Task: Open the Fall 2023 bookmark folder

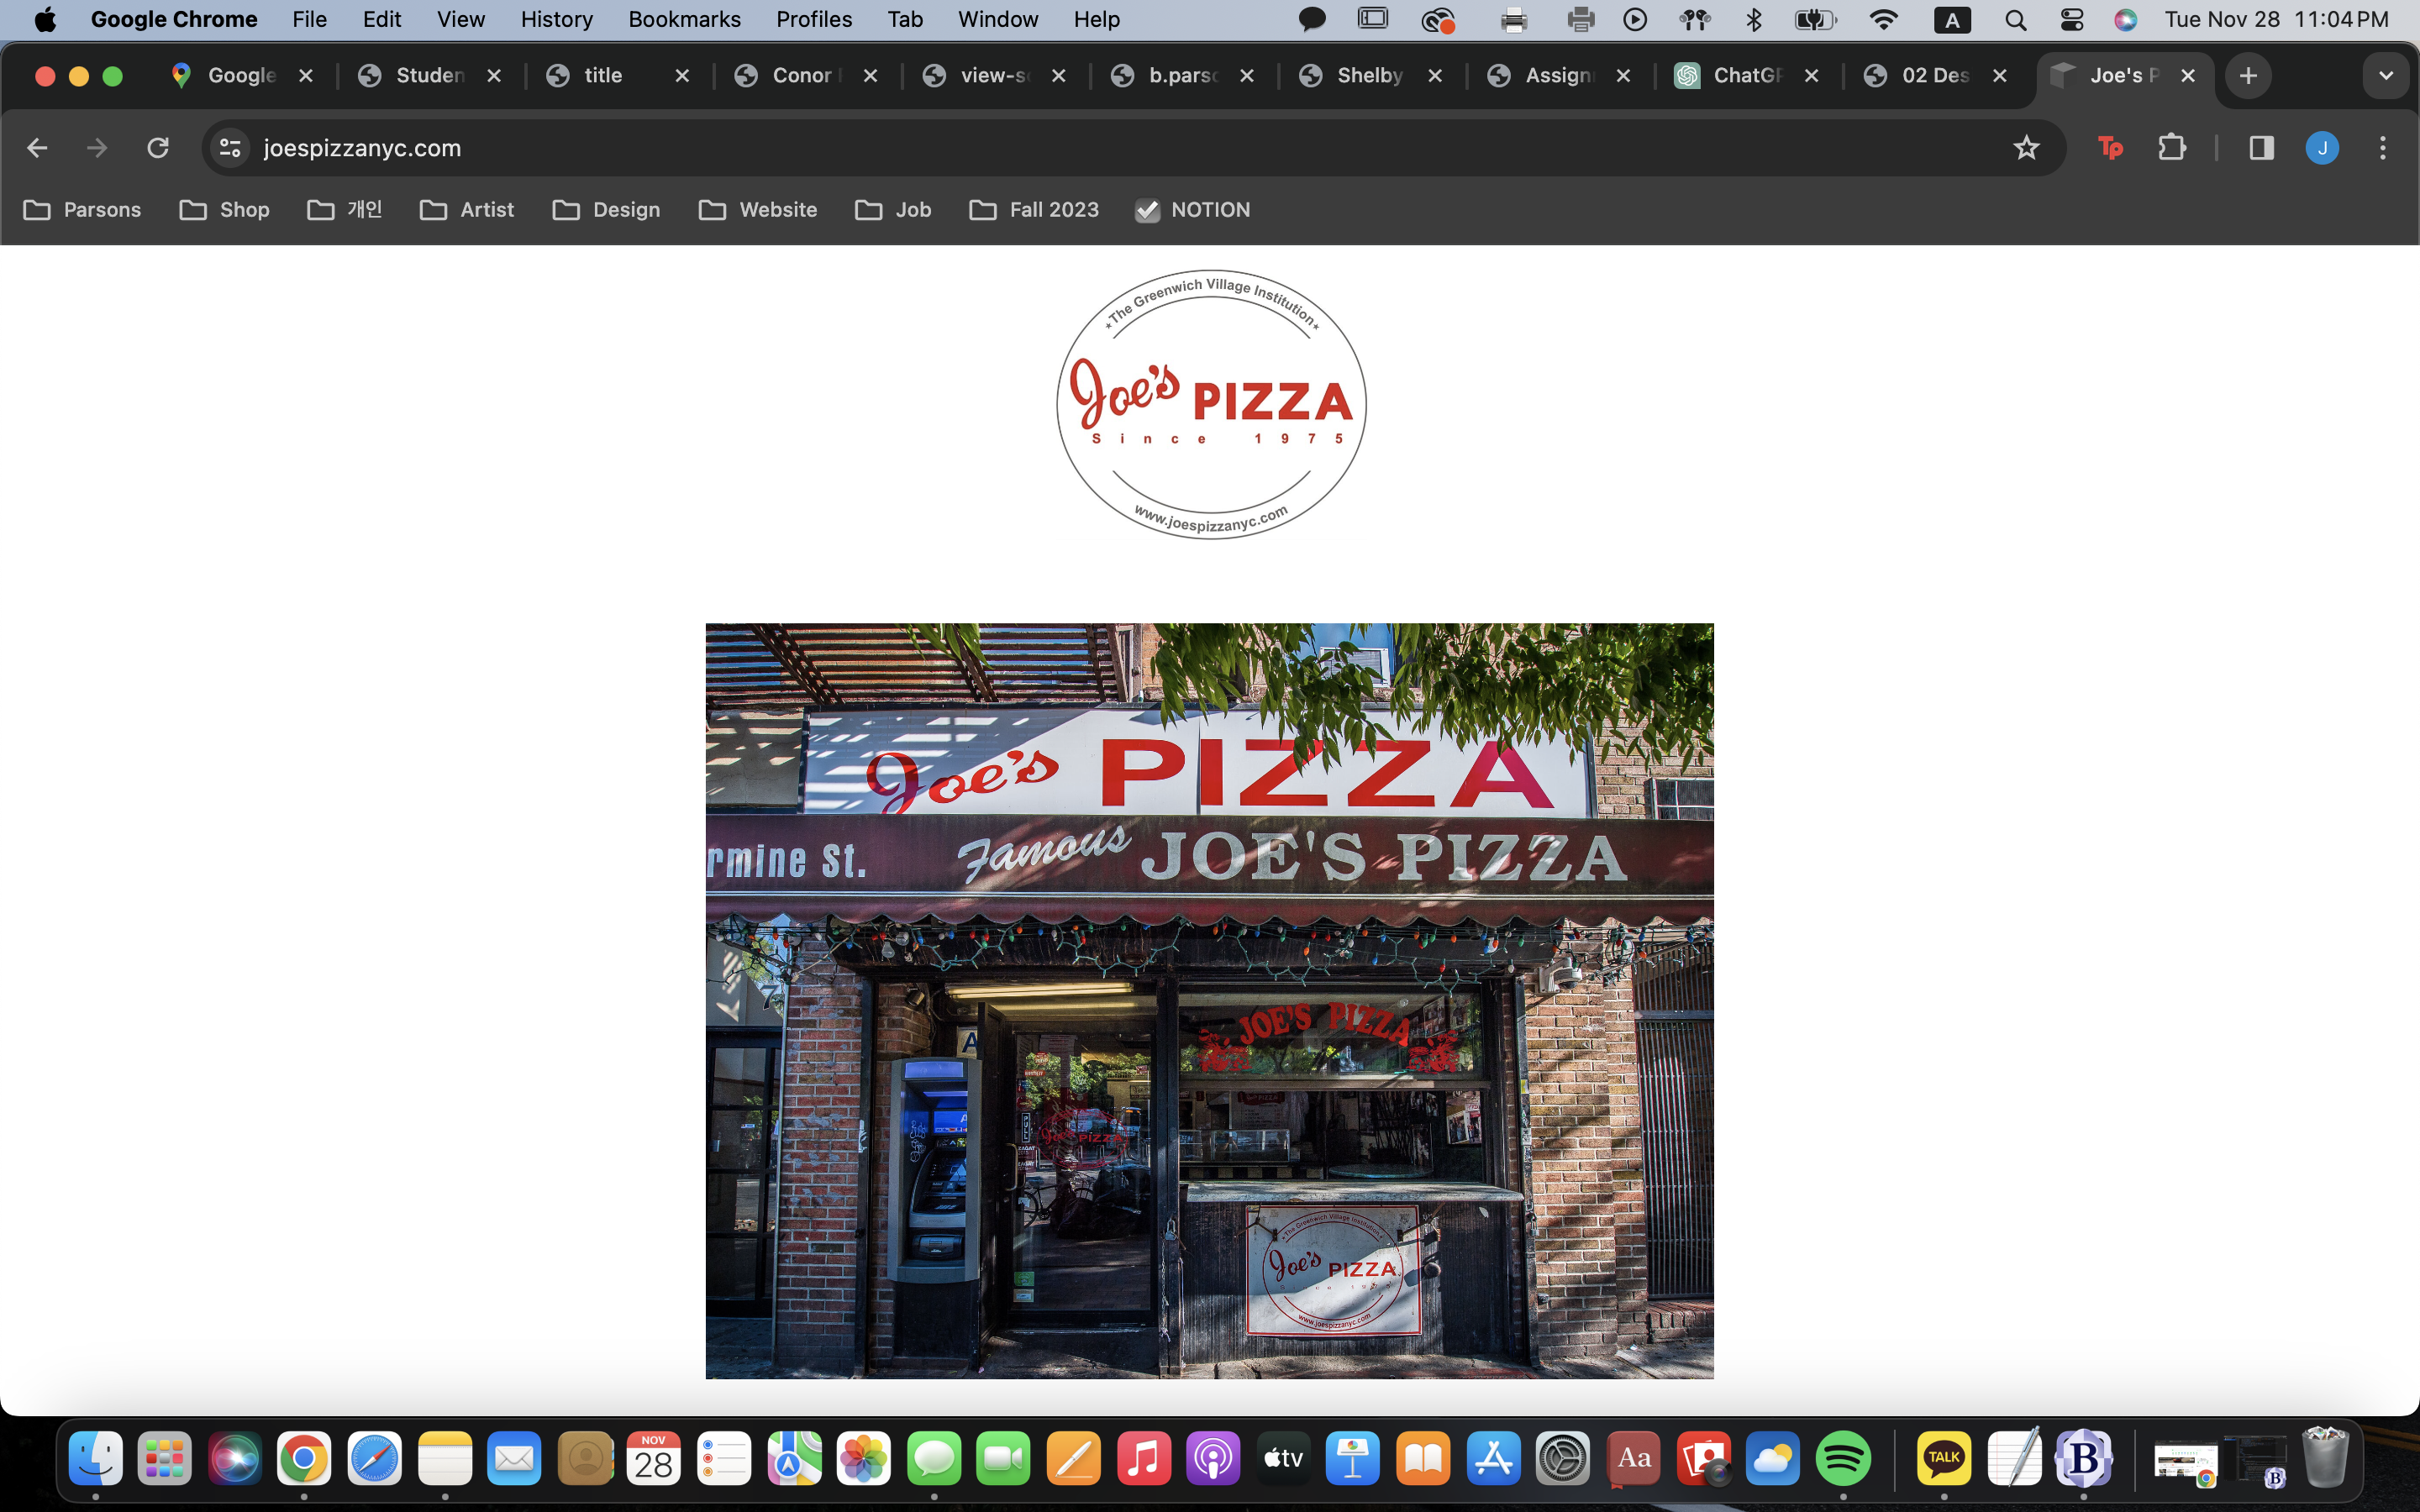Action: point(1034,210)
